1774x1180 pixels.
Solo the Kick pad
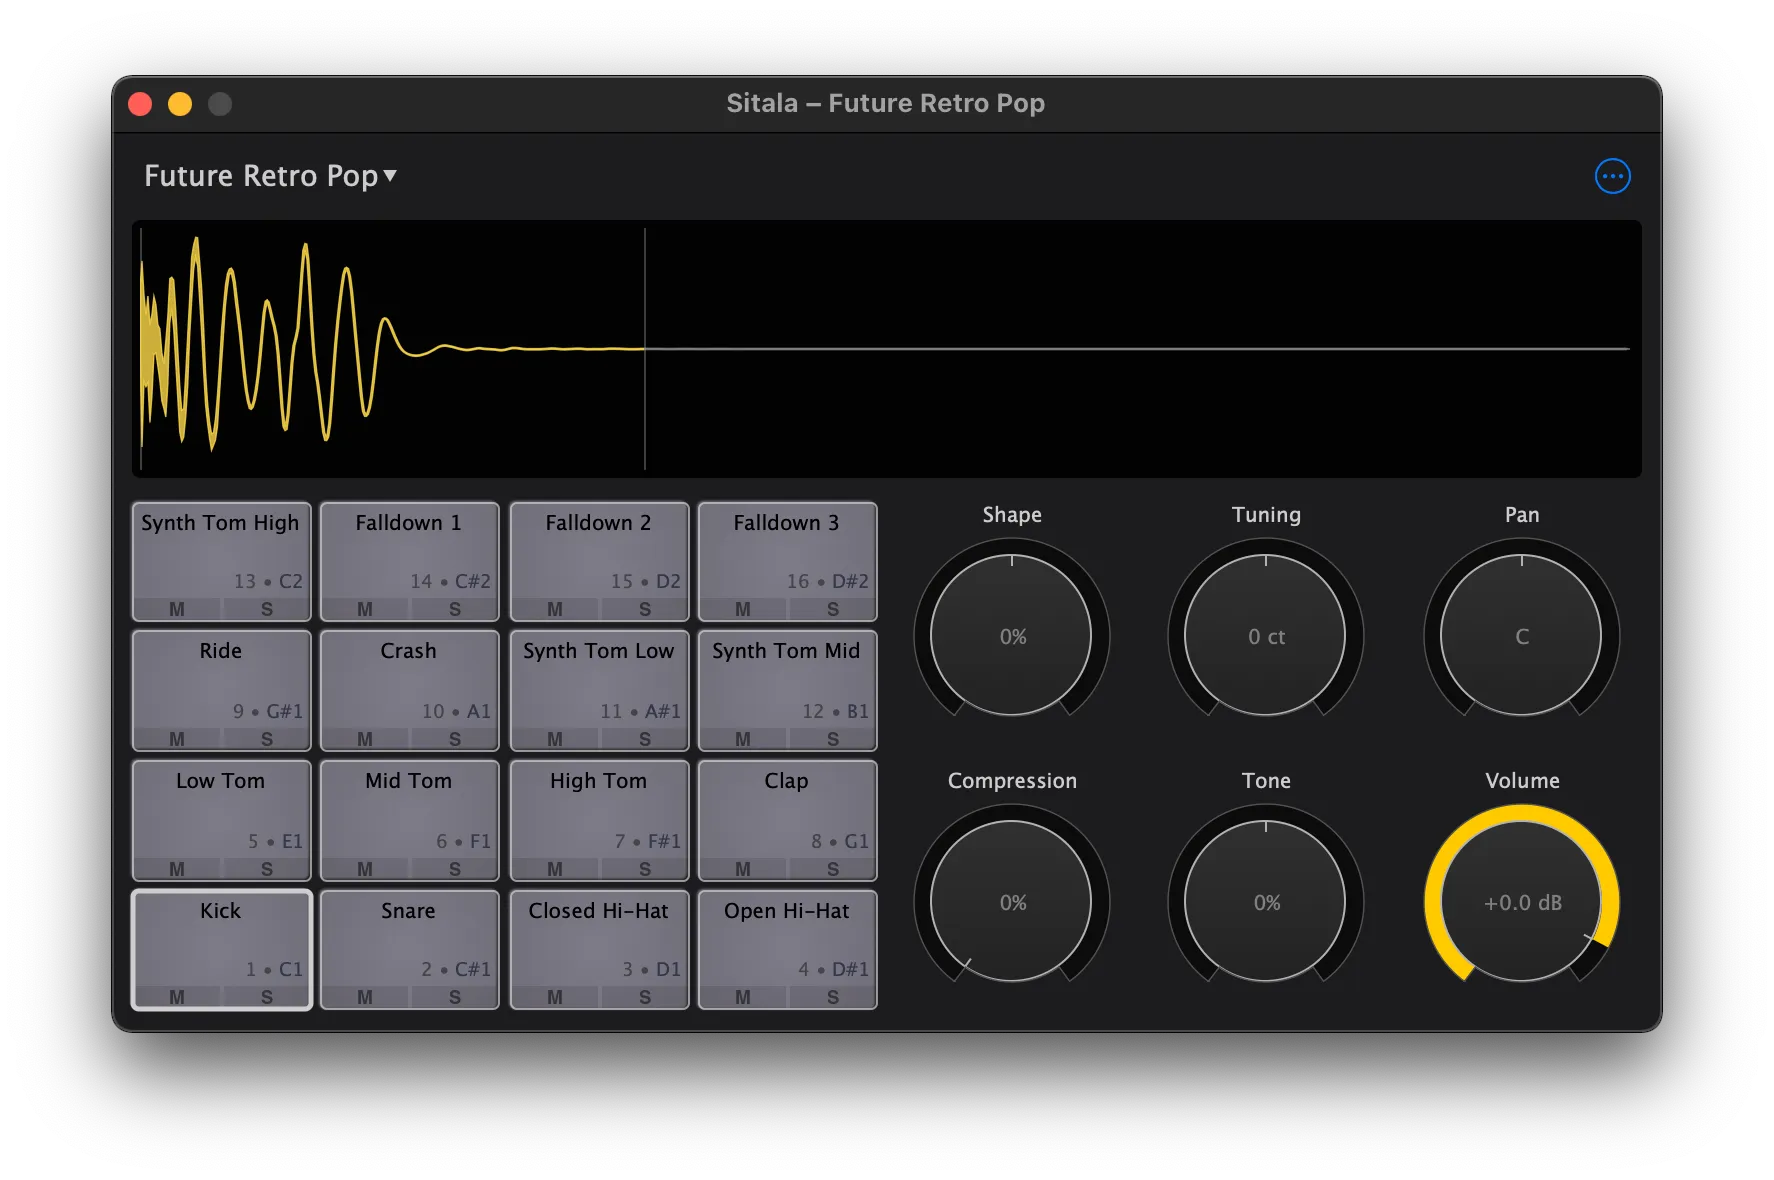tap(267, 997)
